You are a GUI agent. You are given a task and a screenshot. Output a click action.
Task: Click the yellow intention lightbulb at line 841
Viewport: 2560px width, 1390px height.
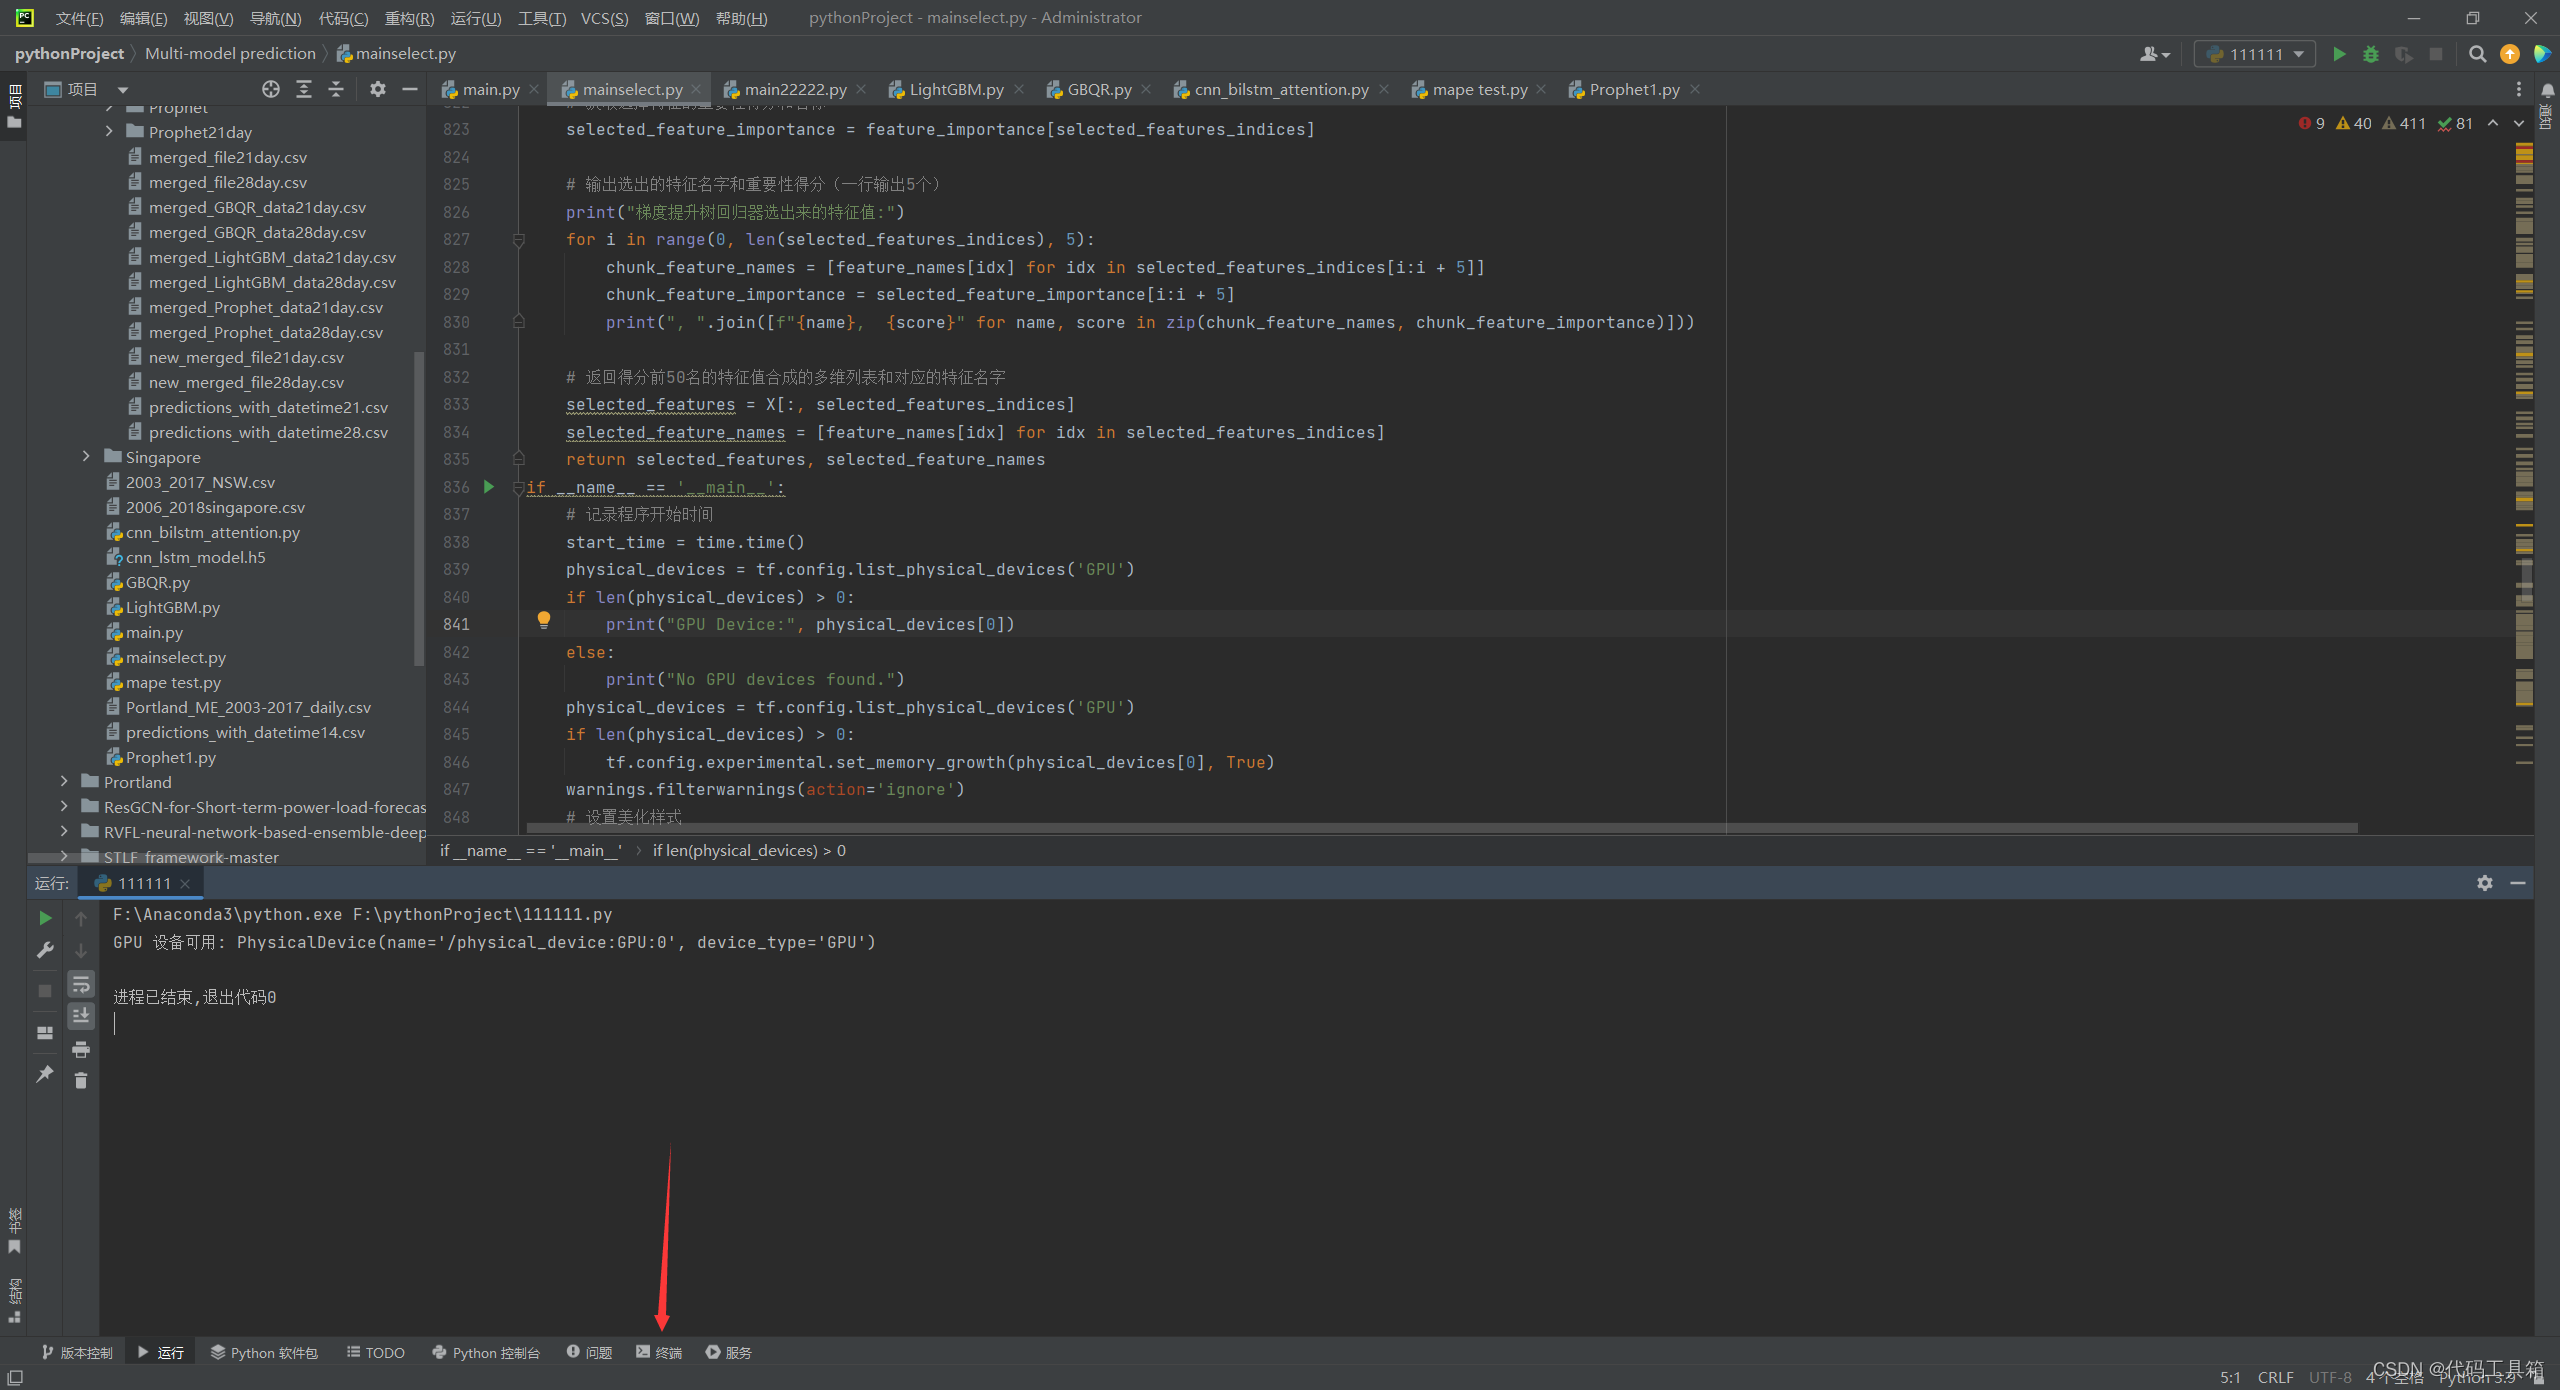544,620
